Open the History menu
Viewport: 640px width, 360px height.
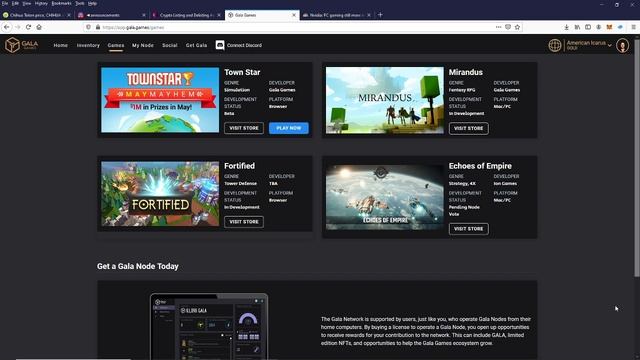coord(41,3)
